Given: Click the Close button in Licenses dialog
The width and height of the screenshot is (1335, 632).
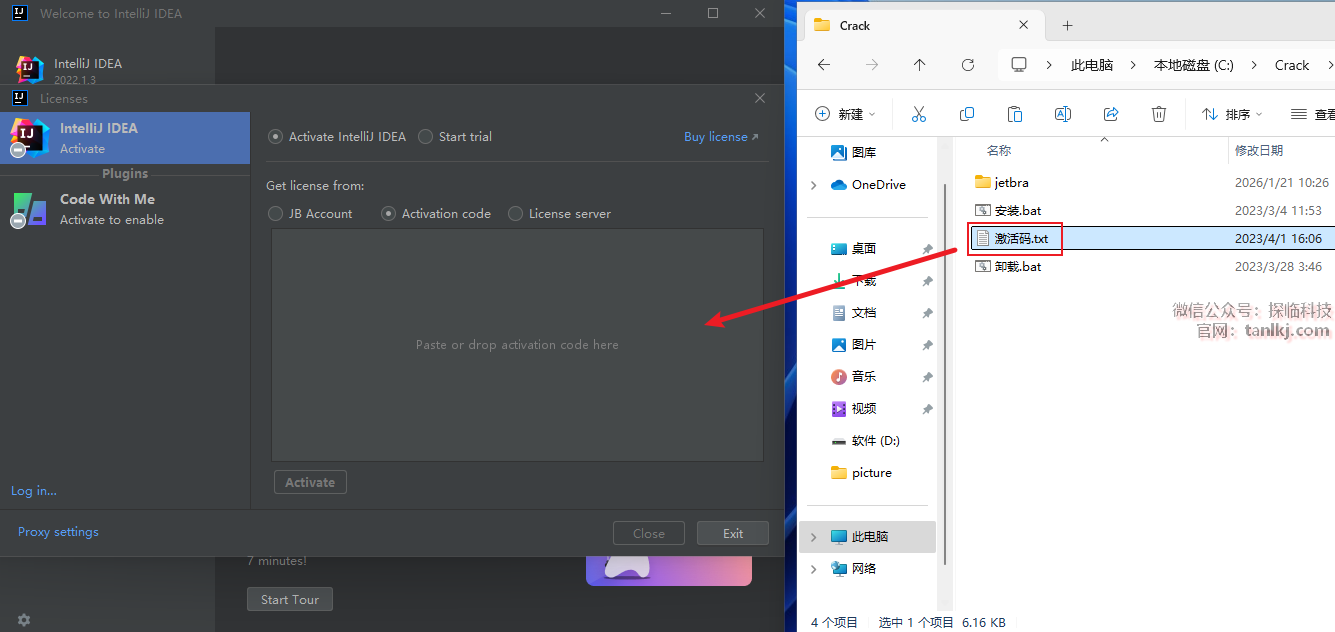Looking at the screenshot, I should 649,533.
